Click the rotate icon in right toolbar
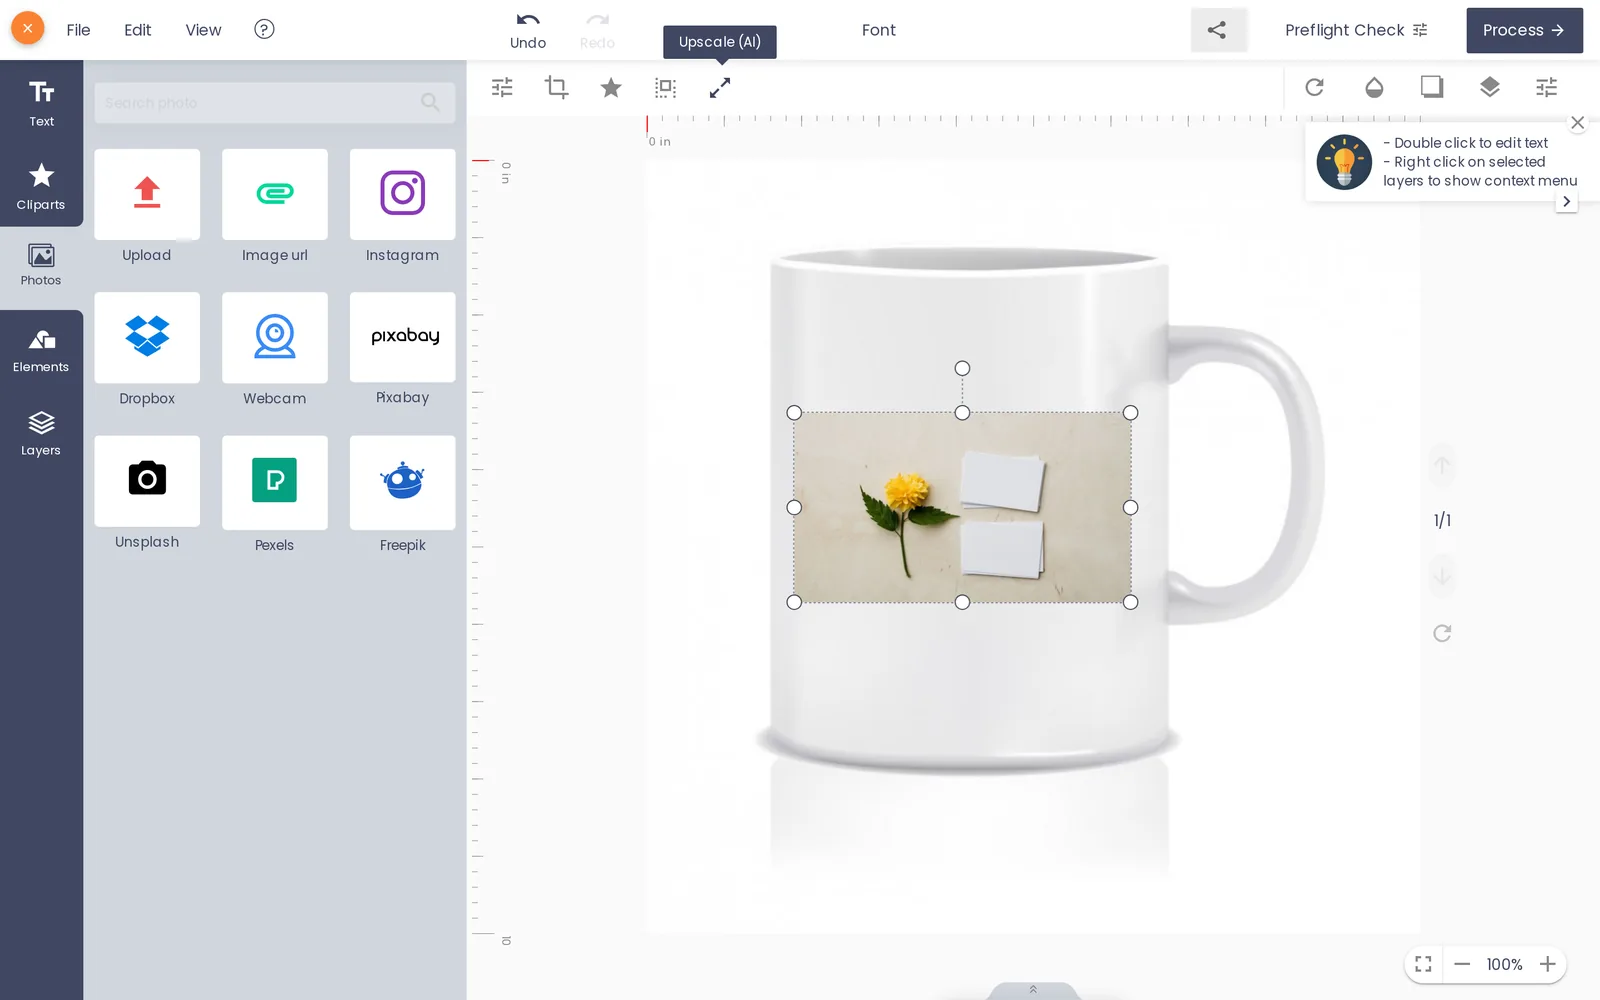1600x1000 pixels. pos(1315,87)
